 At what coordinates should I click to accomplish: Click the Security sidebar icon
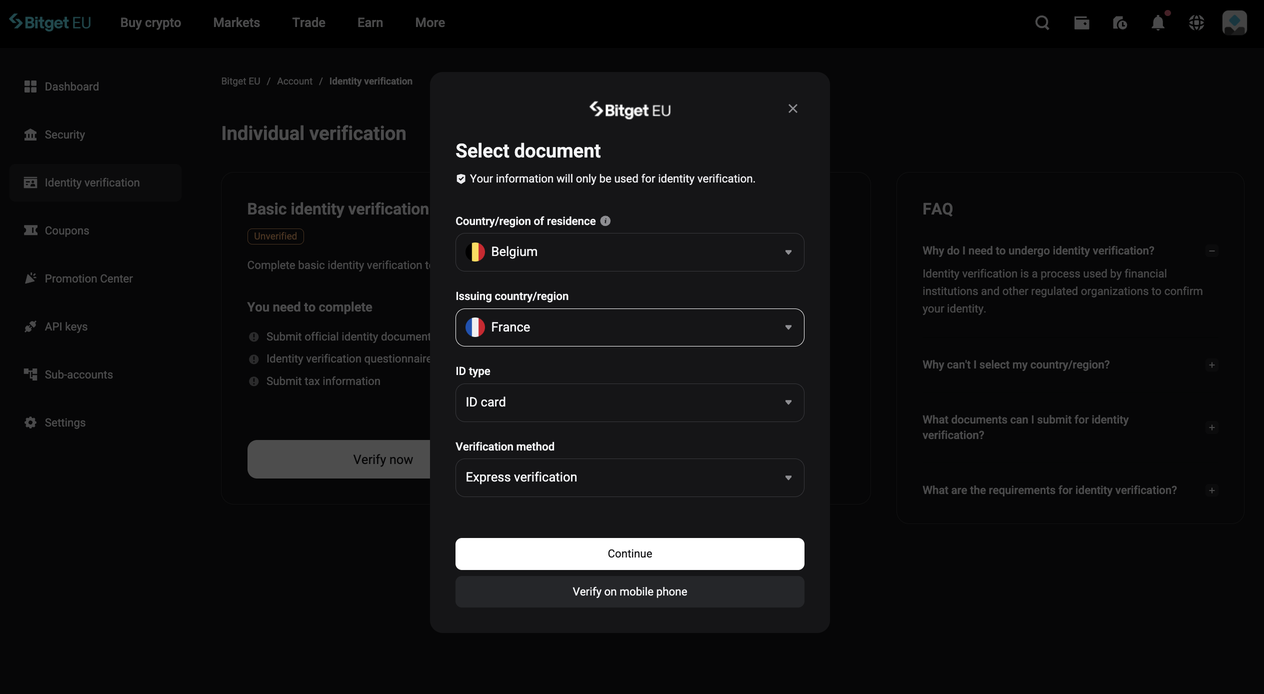(x=30, y=135)
